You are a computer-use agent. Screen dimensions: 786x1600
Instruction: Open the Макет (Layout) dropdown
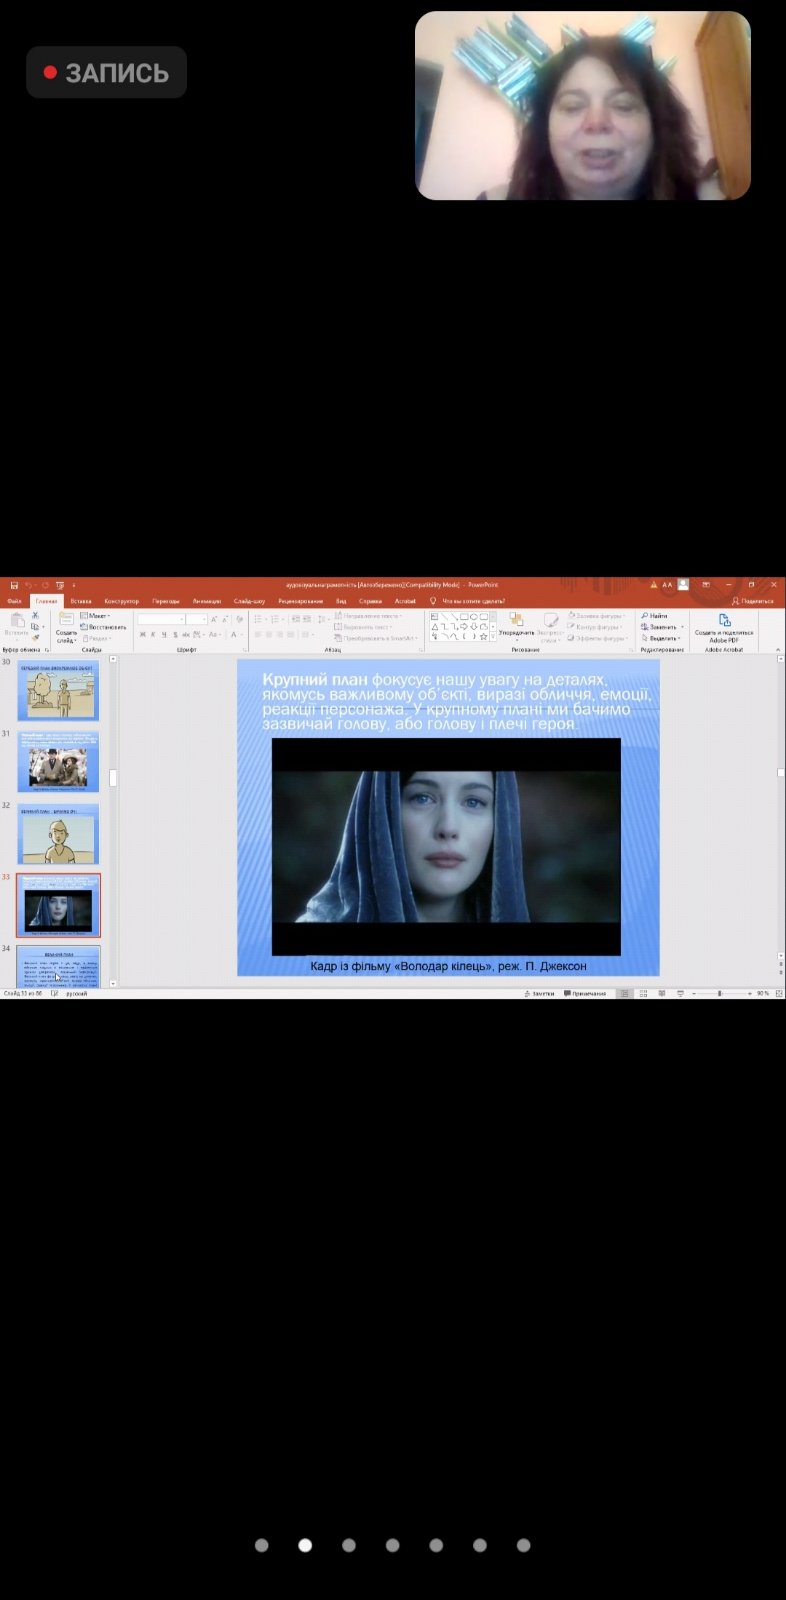point(96,616)
